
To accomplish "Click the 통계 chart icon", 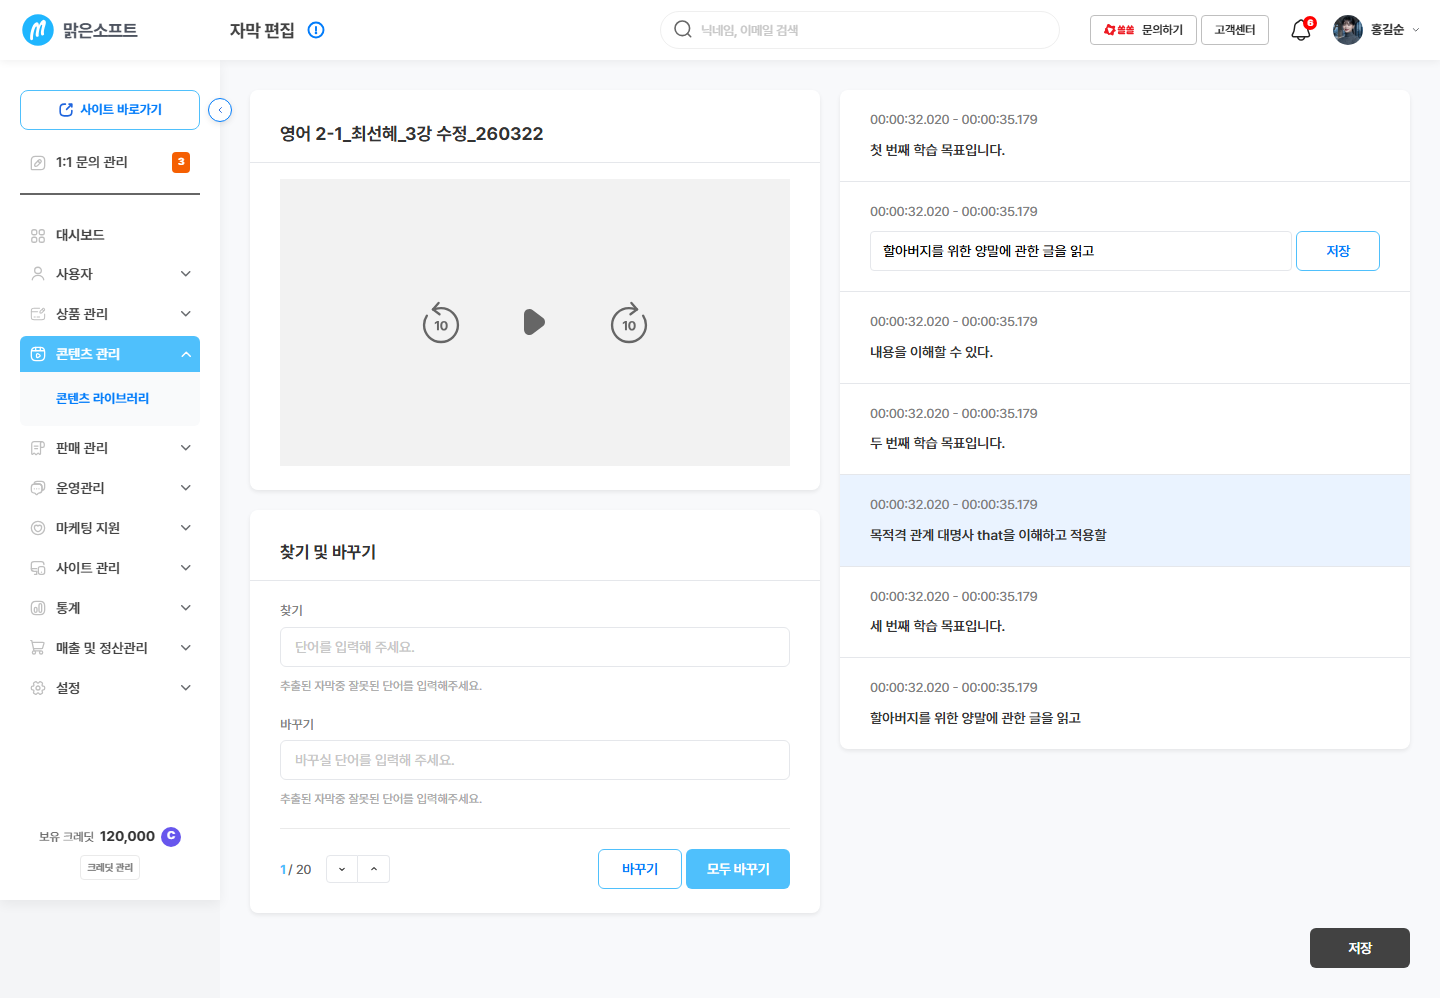I will click(x=38, y=608).
